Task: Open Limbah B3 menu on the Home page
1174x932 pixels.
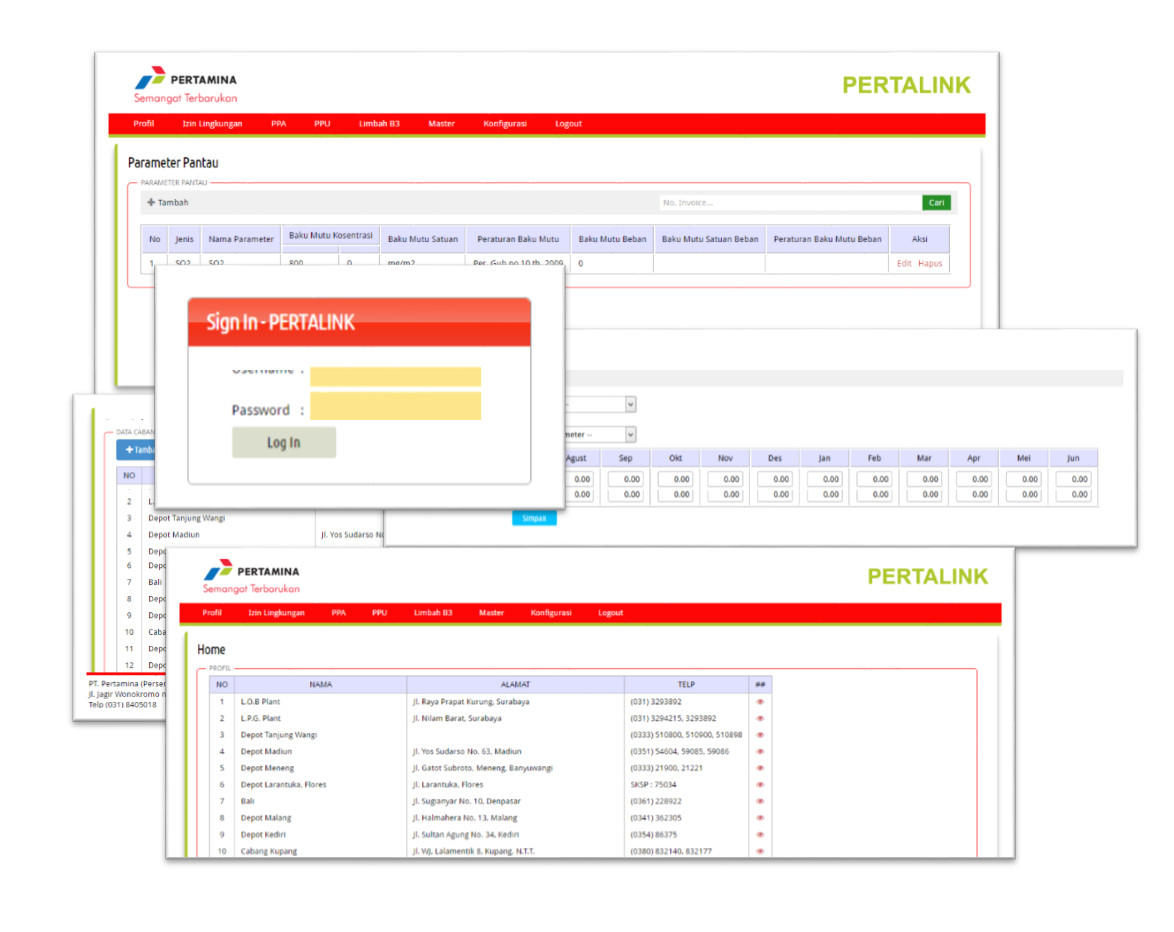Action: 433,613
